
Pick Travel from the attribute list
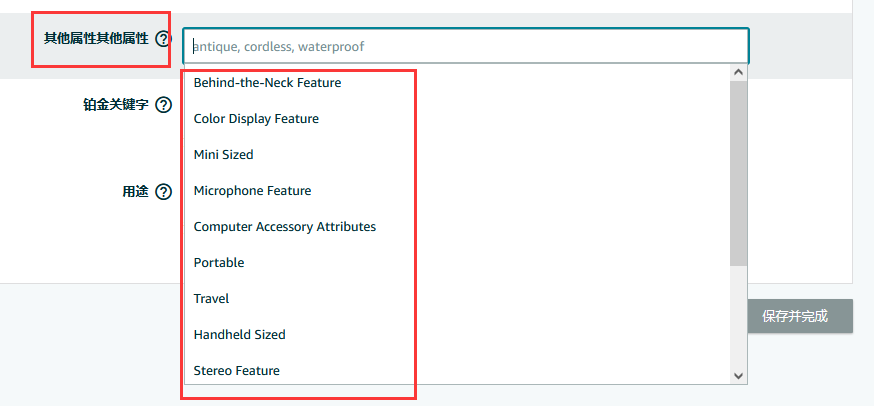click(x=211, y=299)
